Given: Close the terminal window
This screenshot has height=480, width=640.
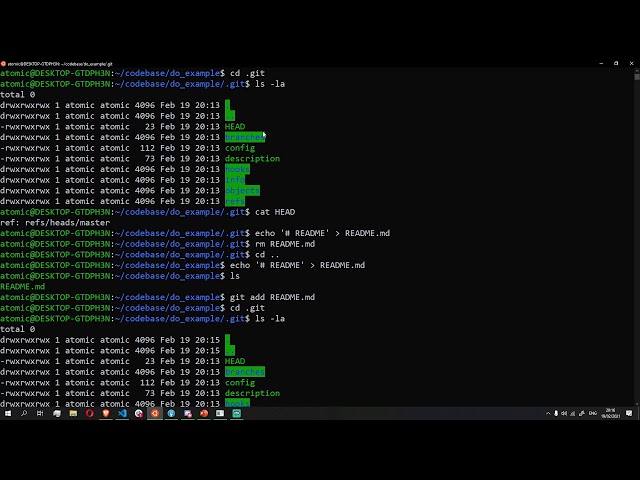Looking at the screenshot, I should [631, 63].
